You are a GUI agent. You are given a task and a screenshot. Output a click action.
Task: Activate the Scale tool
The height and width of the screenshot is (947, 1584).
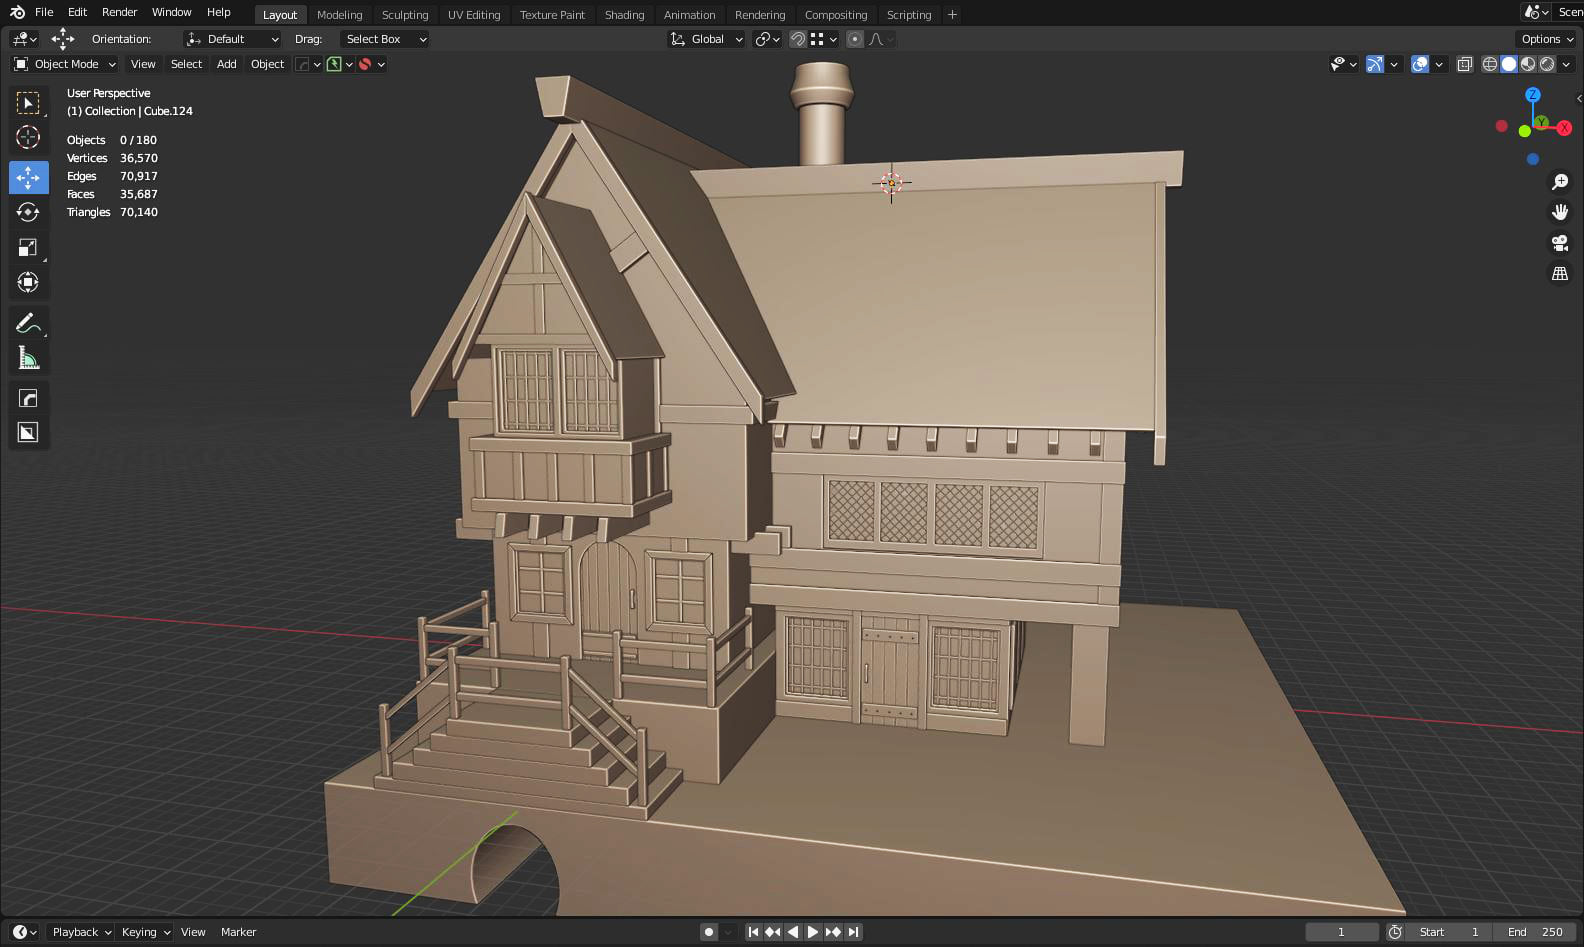click(28, 247)
